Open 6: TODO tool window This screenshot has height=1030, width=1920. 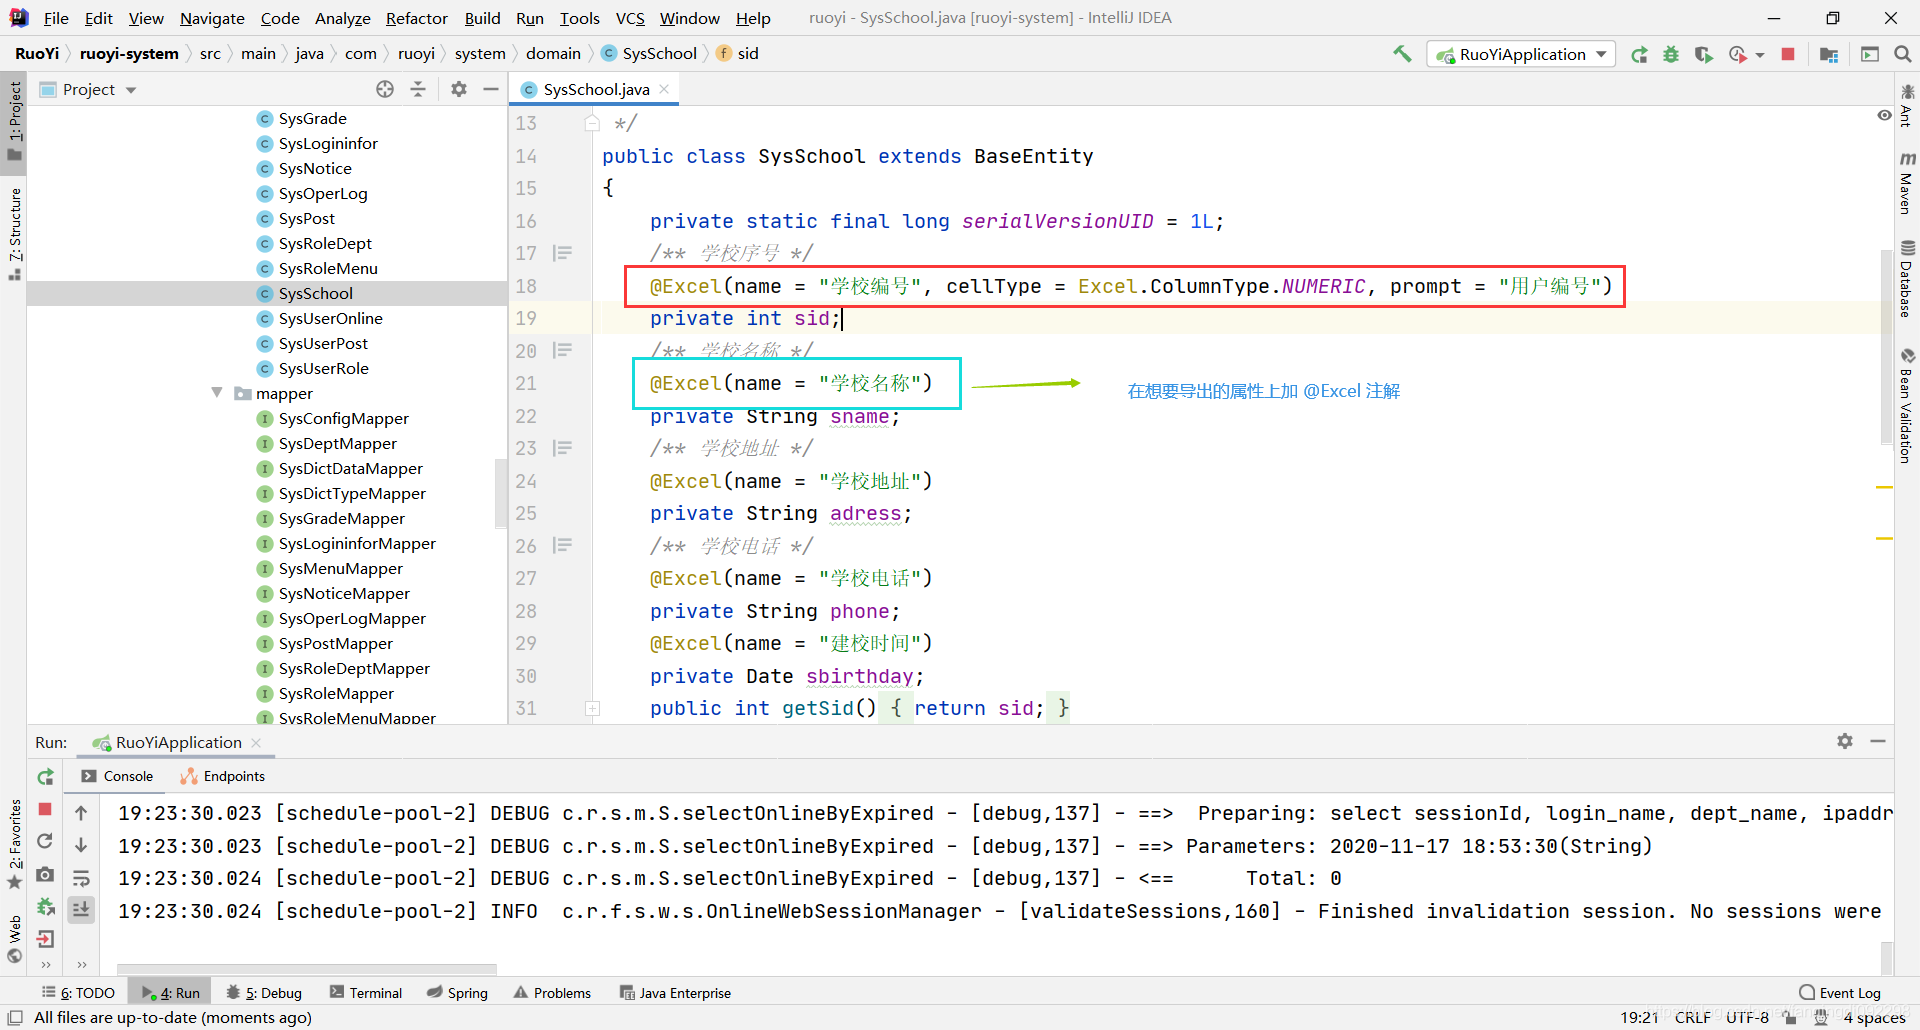pos(78,992)
